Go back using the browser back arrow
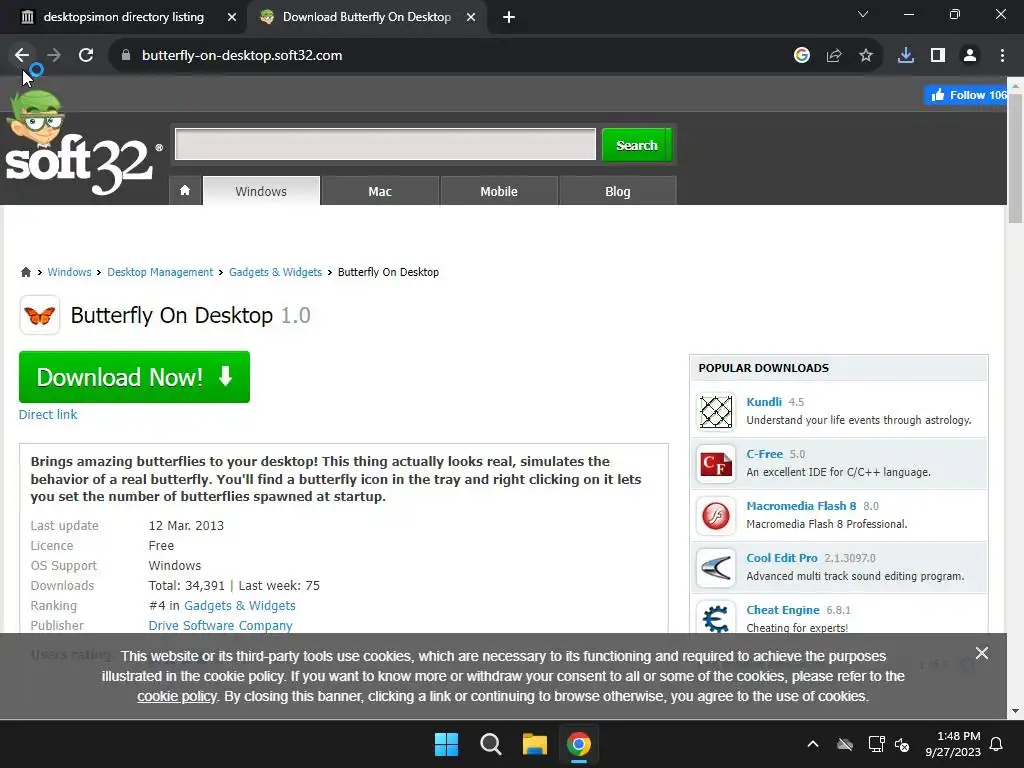This screenshot has width=1024, height=768. coord(22,56)
